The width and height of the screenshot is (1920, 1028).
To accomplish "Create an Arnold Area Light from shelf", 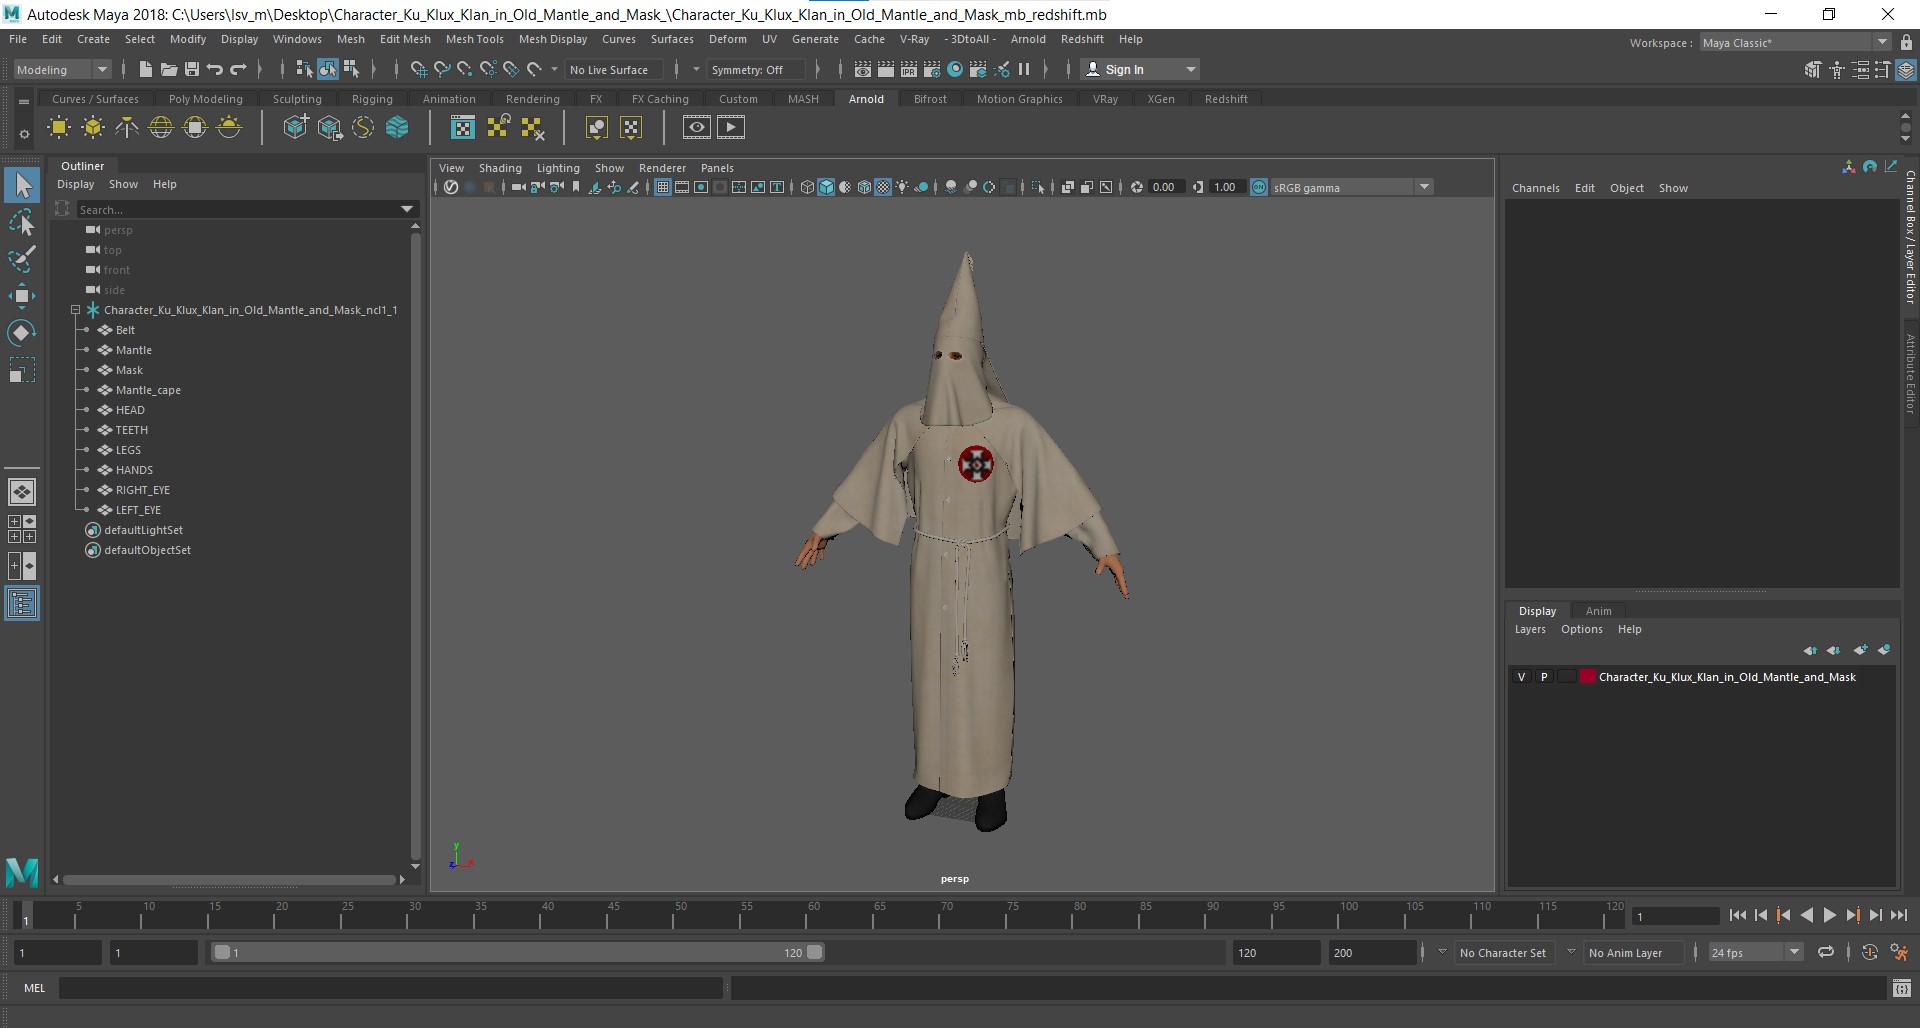I will click(59, 127).
